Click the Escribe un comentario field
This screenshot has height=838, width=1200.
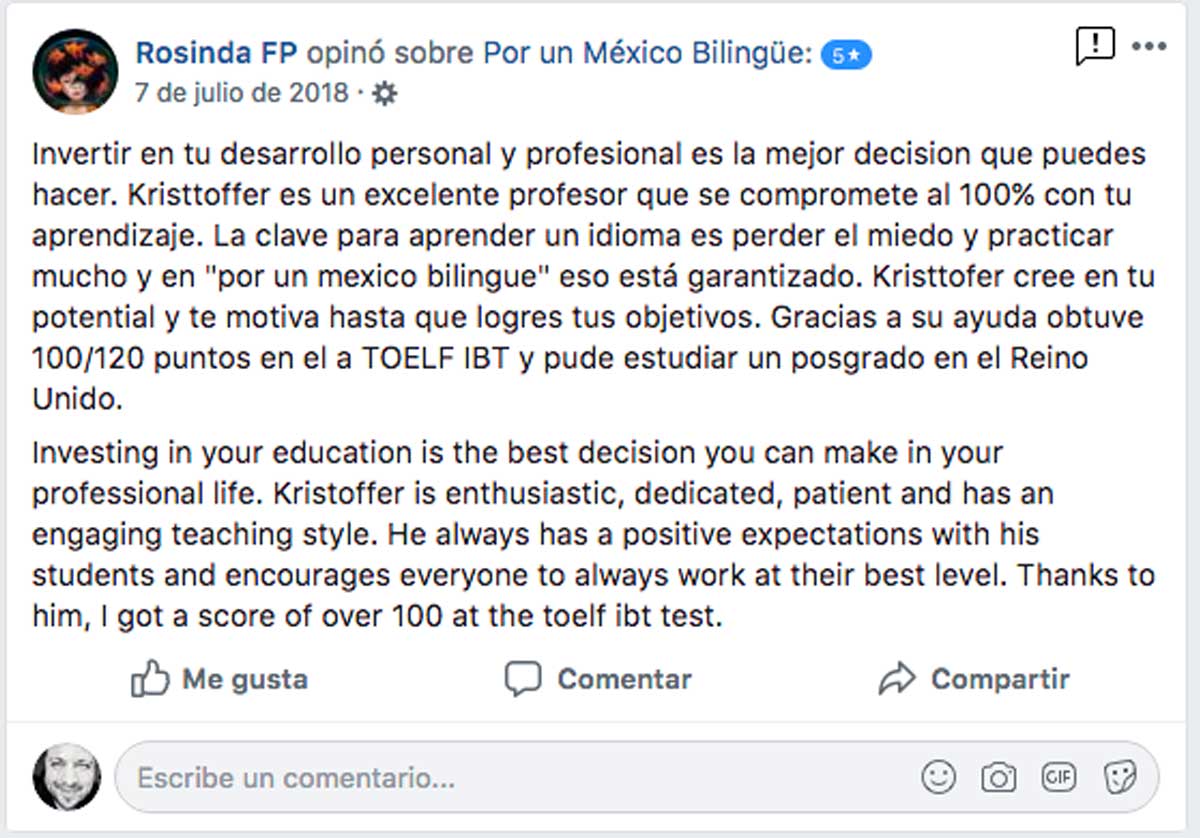(x=500, y=777)
